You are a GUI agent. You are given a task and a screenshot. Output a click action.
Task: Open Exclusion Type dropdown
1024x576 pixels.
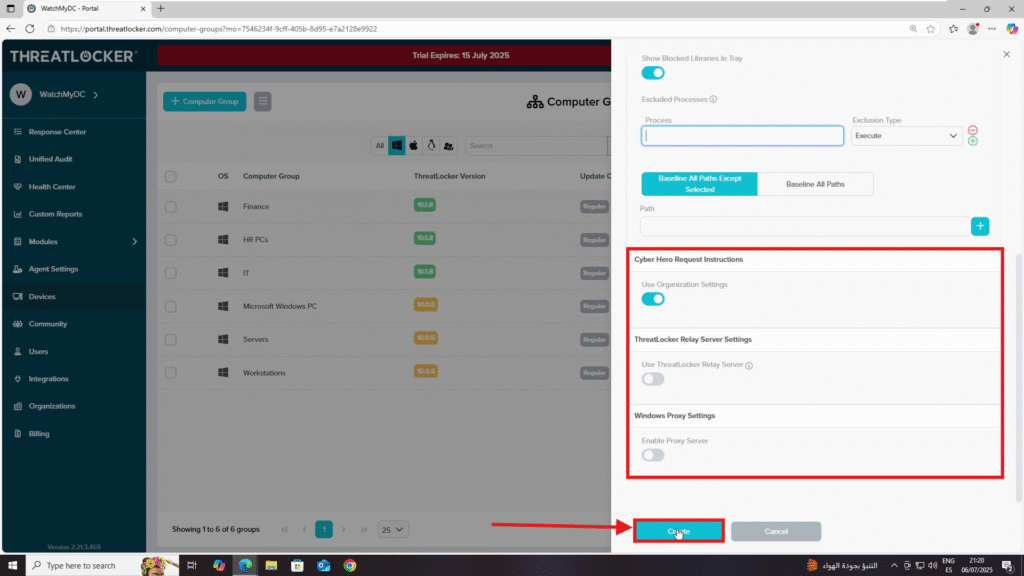pyautogui.click(x=906, y=136)
